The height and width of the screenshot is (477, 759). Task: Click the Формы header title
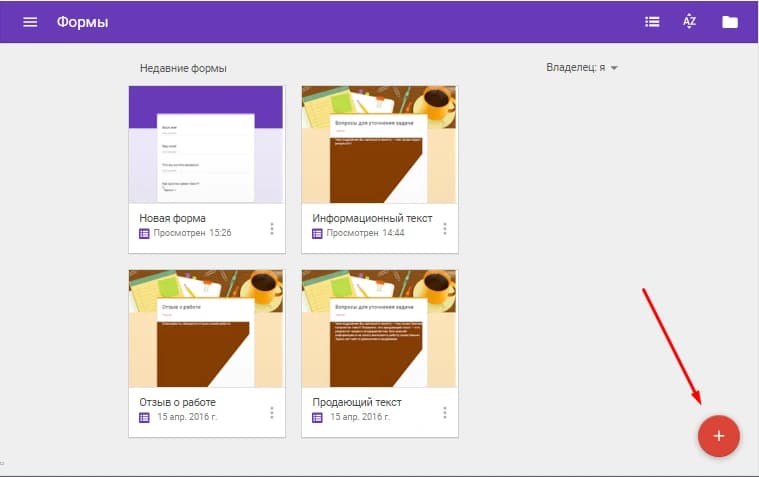tap(82, 22)
